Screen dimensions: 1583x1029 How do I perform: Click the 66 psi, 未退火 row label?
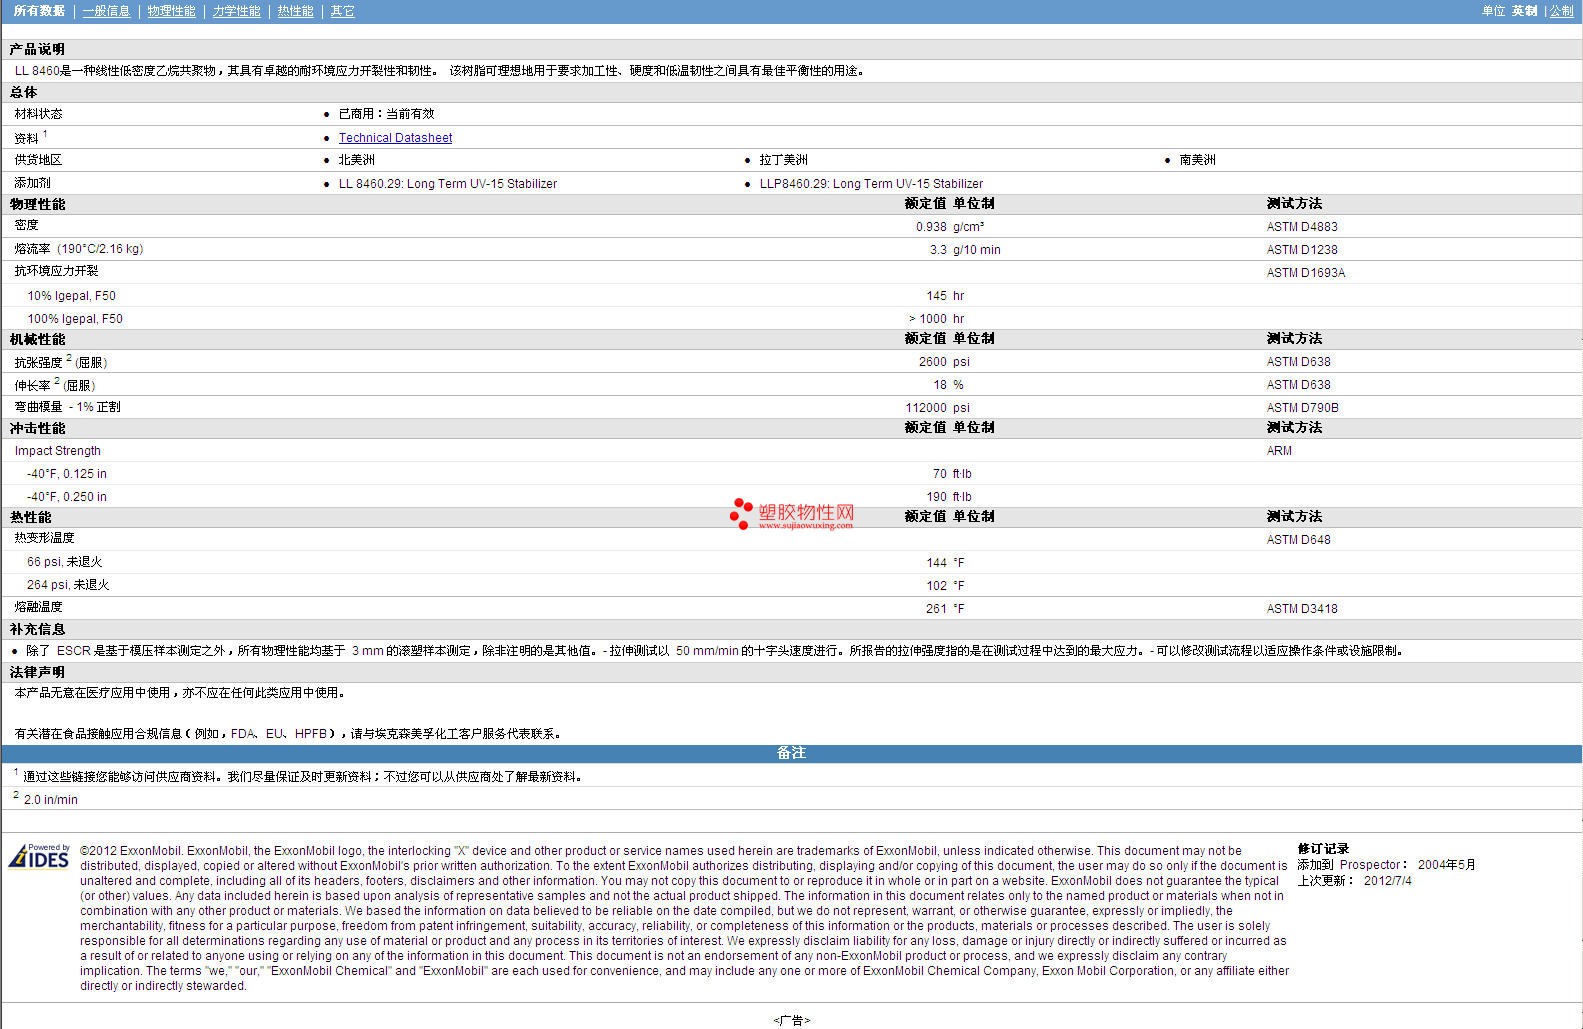[x=65, y=562]
